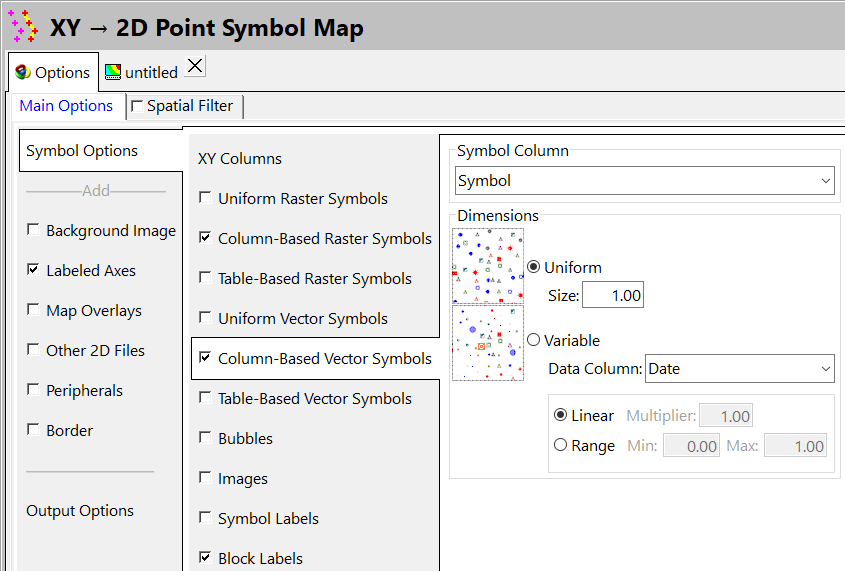
Task: Select the Range radio button
Action: click(x=560, y=445)
